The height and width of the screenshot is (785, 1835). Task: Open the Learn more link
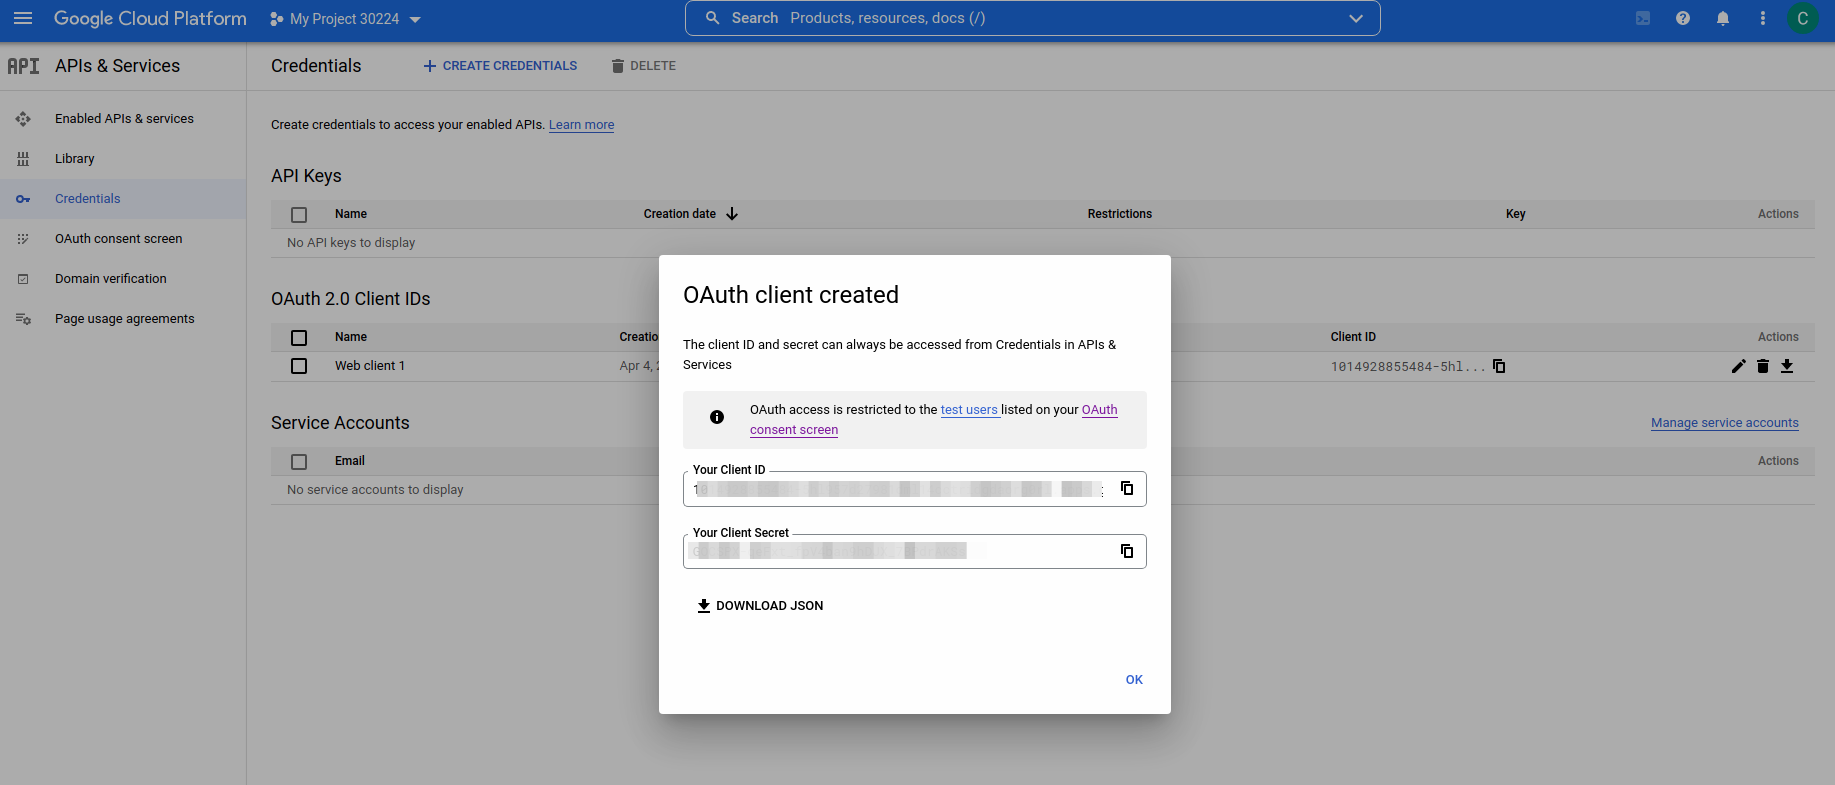581,125
